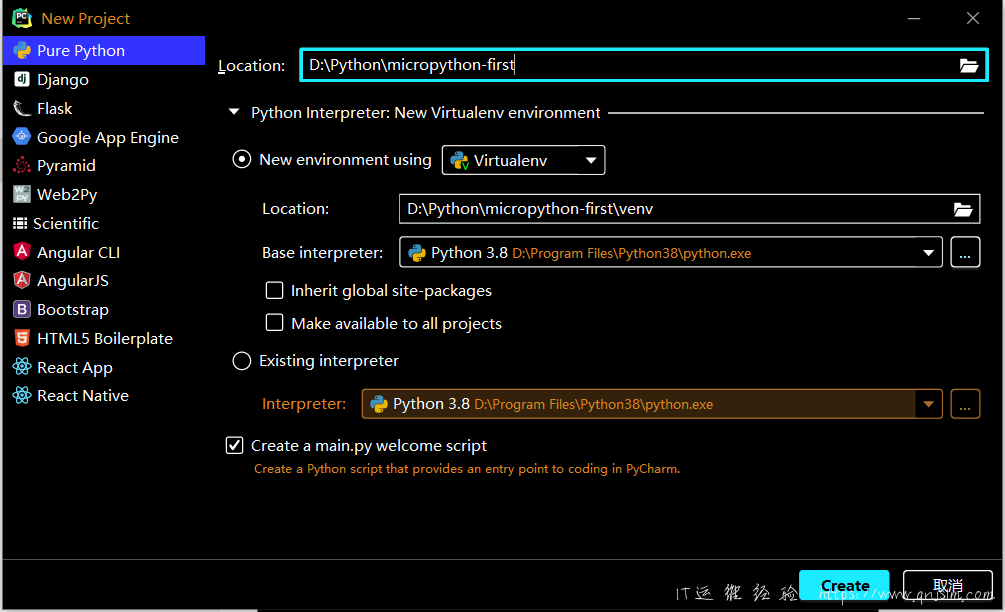Choose Bootstrap project type
The height and width of the screenshot is (612, 1005).
[x=104, y=310]
